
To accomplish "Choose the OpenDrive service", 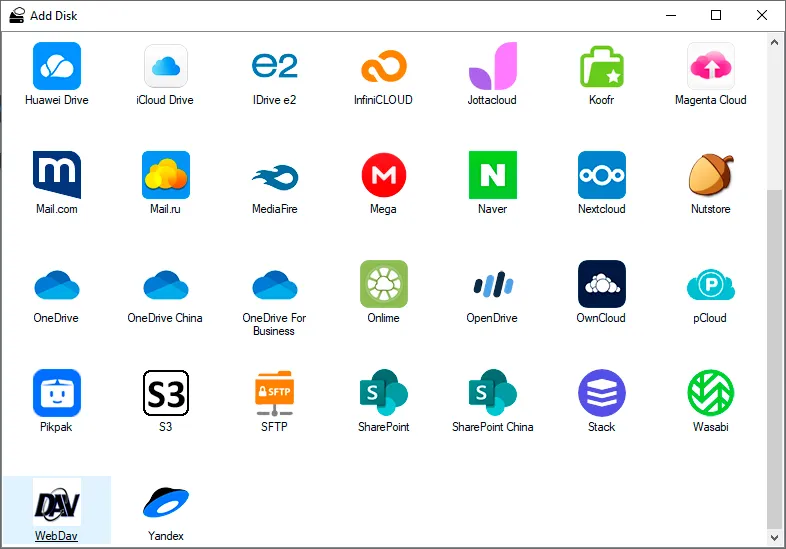I will [x=492, y=284].
